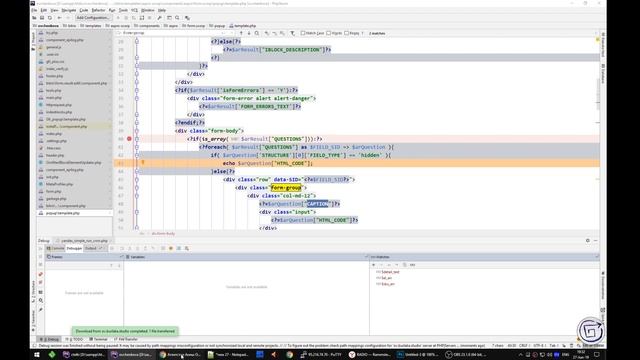Open the VCS menu
This screenshot has width=640, height=360.
(x=134, y=10)
